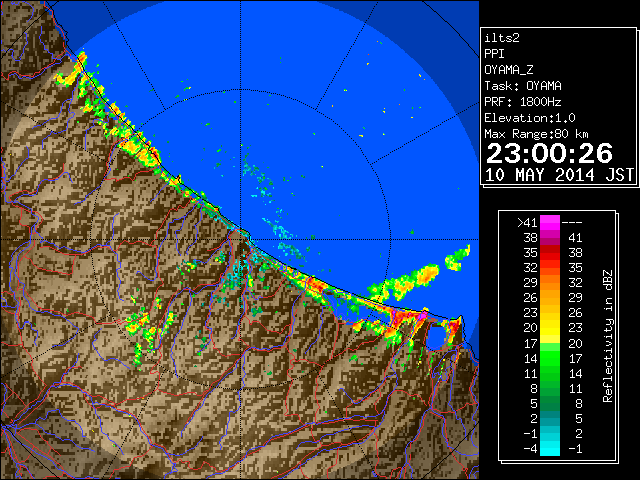Image resolution: width=640 pixels, height=480 pixels.
Task: Click the 'Max Range:80 km' line
Action: 536,134
